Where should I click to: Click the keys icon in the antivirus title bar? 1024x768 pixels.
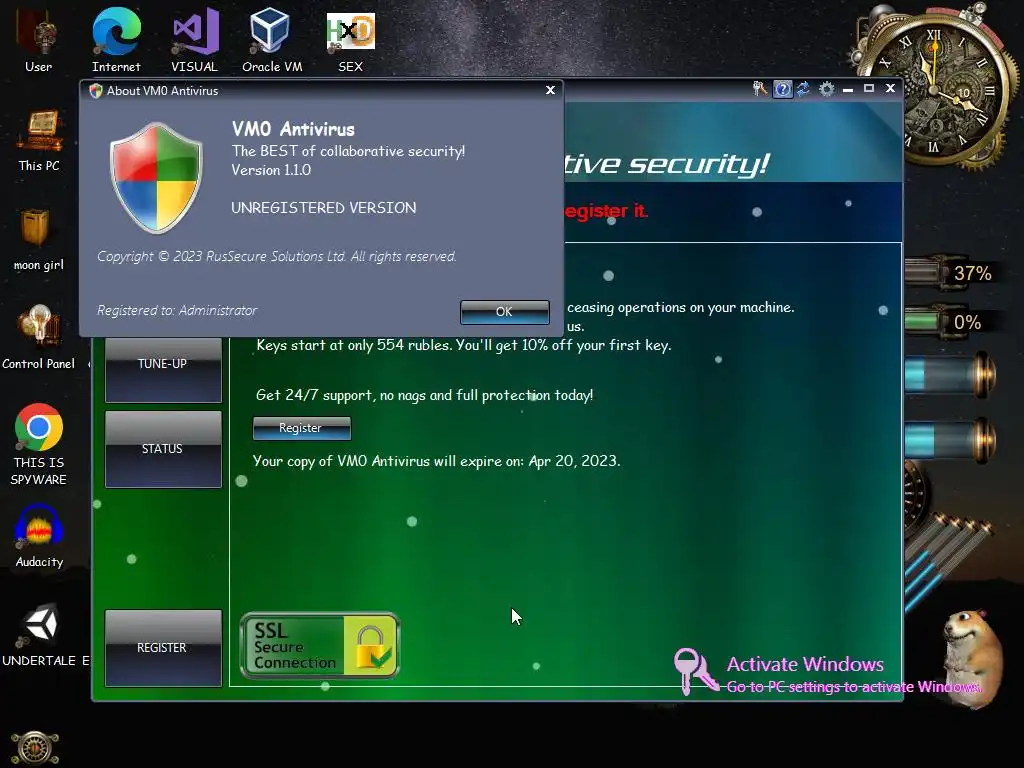pos(760,89)
